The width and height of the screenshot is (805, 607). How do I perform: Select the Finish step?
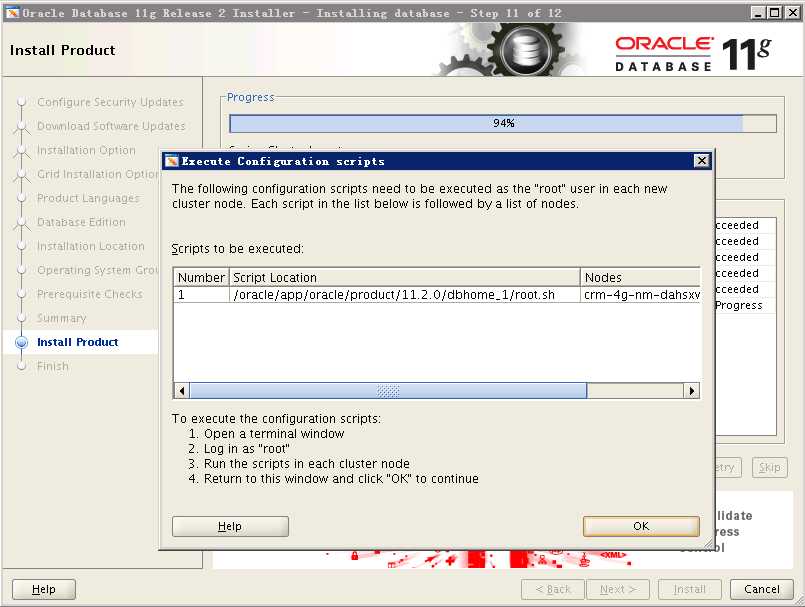point(52,366)
